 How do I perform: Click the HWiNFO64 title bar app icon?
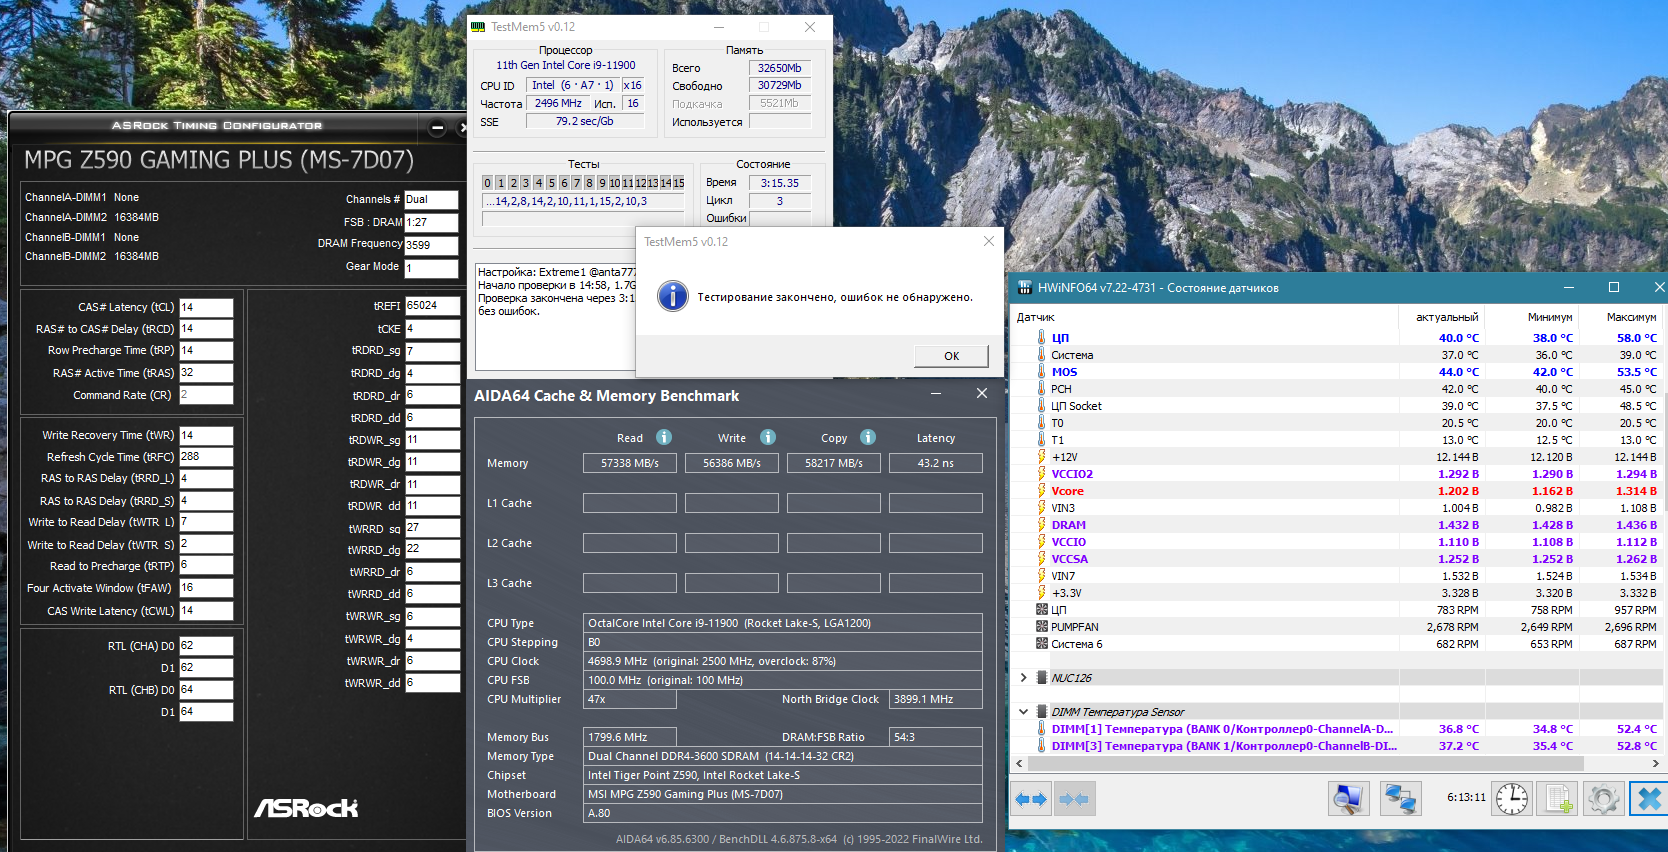[1024, 288]
